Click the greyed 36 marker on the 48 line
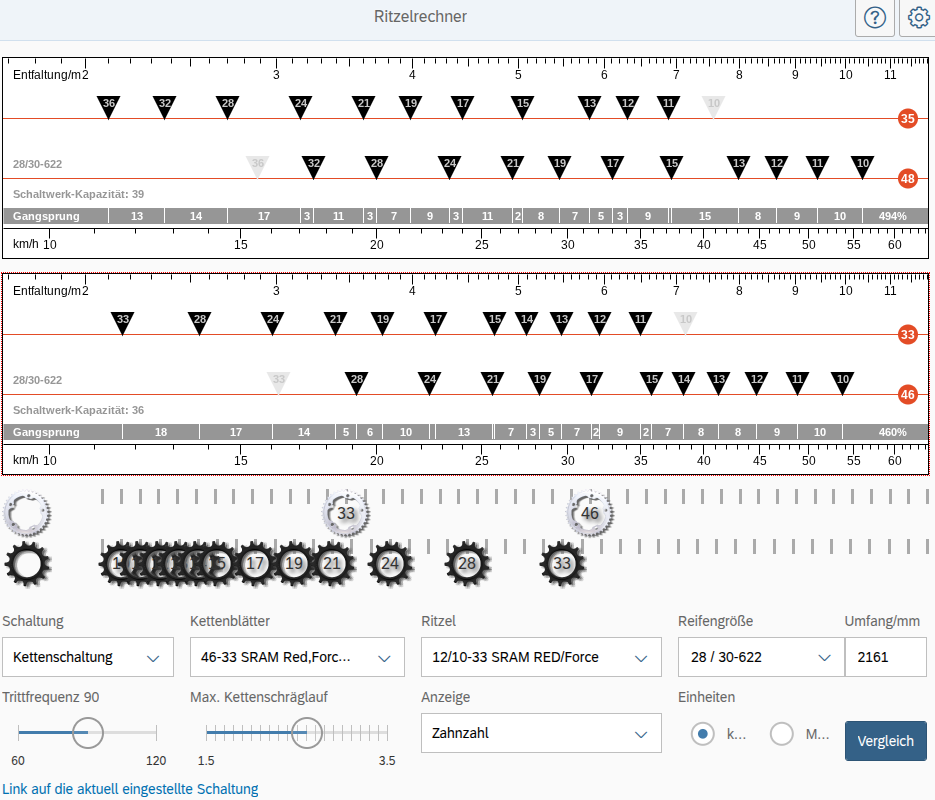 click(258, 166)
